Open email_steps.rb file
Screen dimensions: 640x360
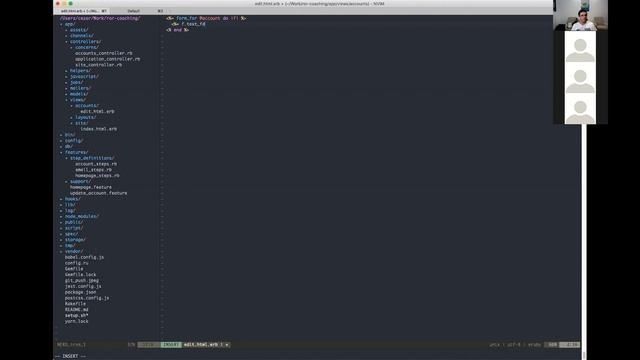(93, 169)
